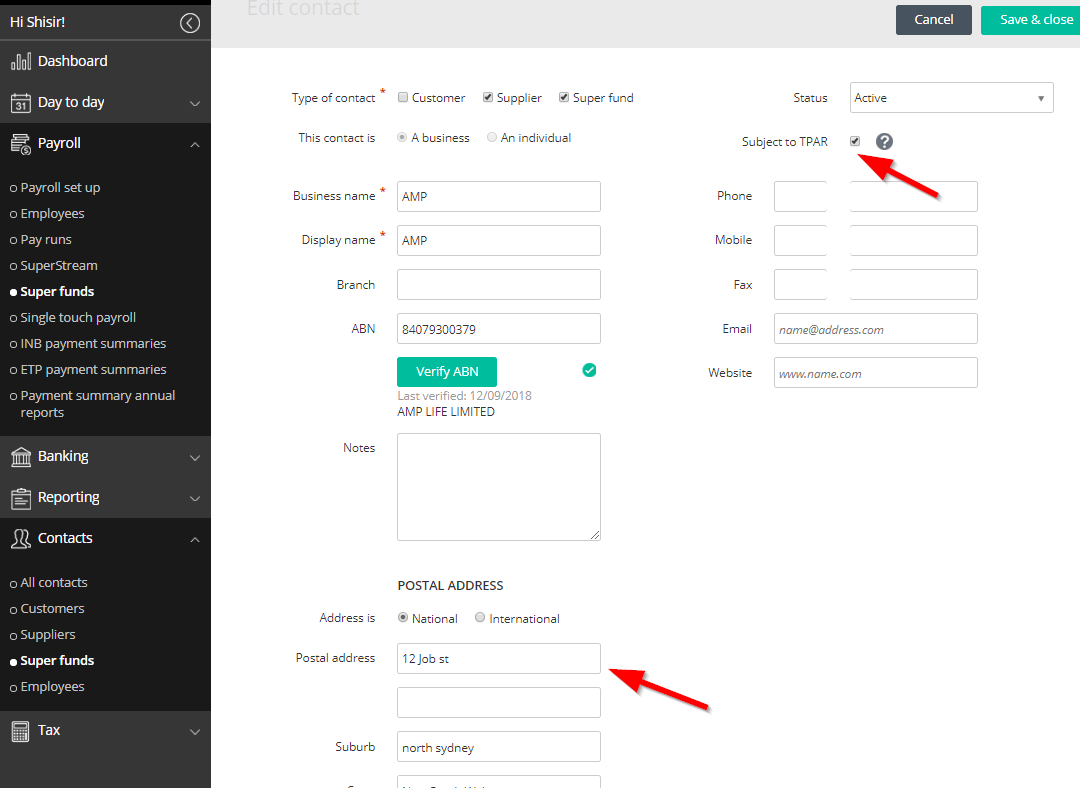Click the Reporting clipboard icon
The height and width of the screenshot is (788, 1080).
pos(21,498)
